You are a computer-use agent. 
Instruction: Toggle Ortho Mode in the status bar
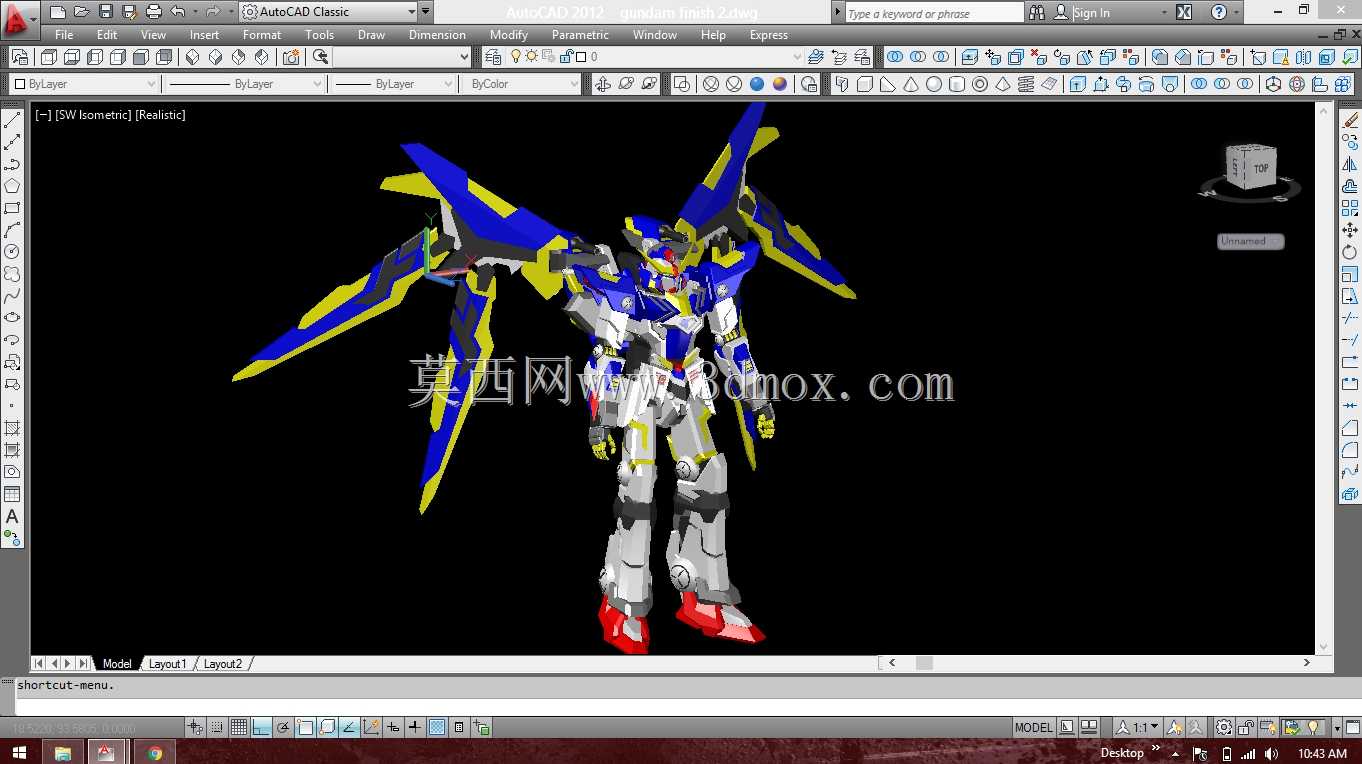(x=262, y=727)
